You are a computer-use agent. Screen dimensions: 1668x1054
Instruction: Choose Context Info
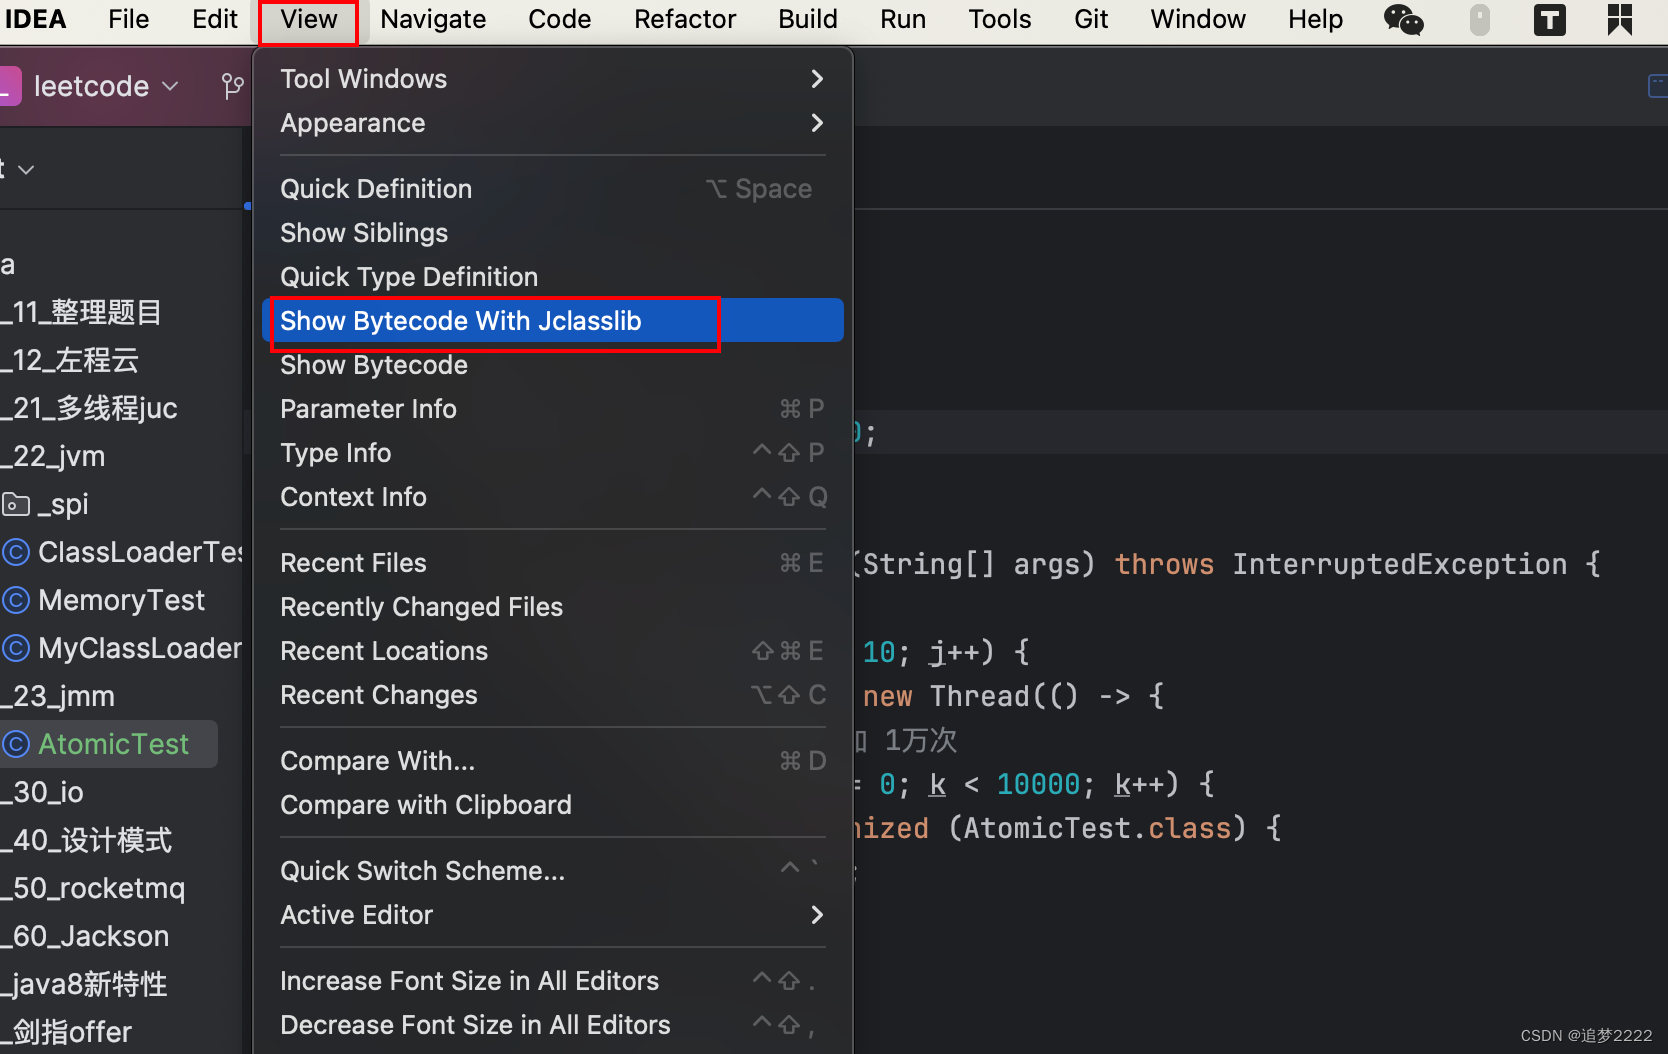click(x=553, y=497)
